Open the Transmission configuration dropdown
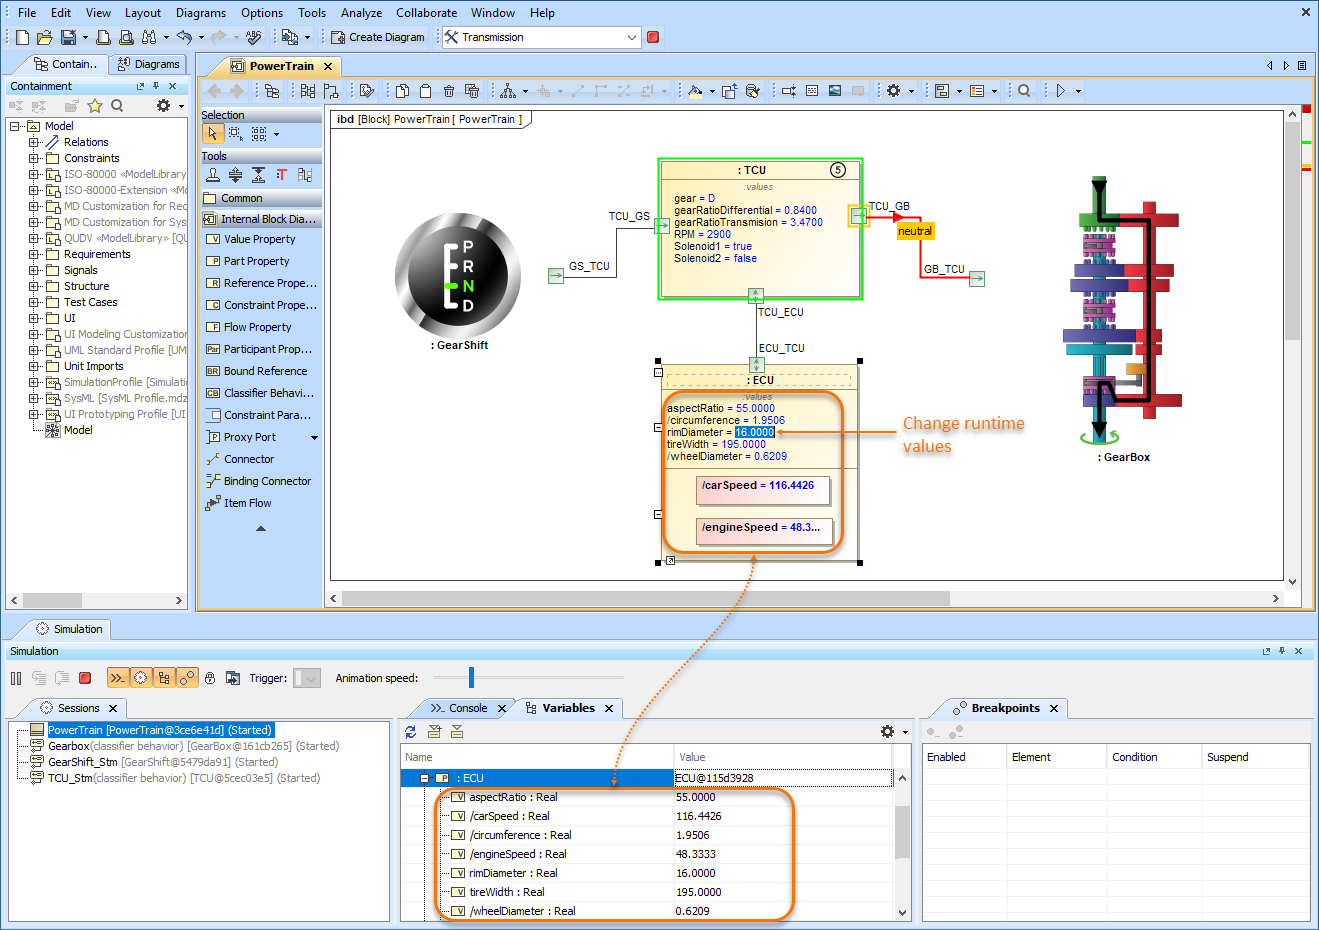 point(631,37)
